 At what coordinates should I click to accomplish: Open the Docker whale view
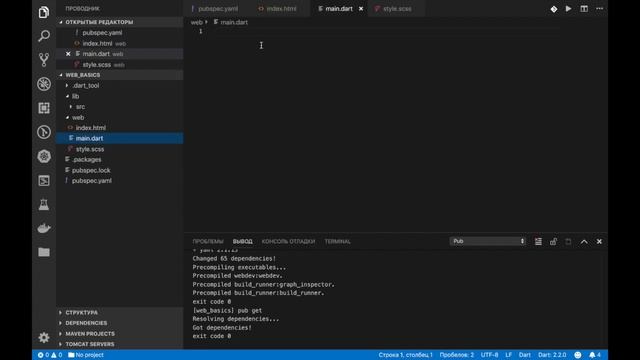click(x=44, y=228)
